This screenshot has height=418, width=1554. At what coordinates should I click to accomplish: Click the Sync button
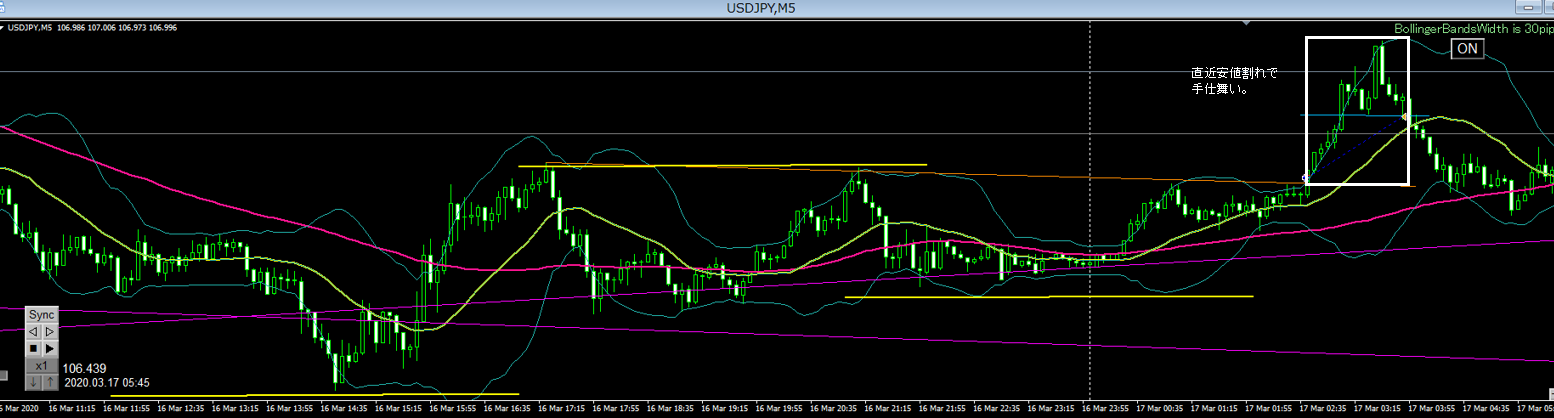(x=42, y=314)
